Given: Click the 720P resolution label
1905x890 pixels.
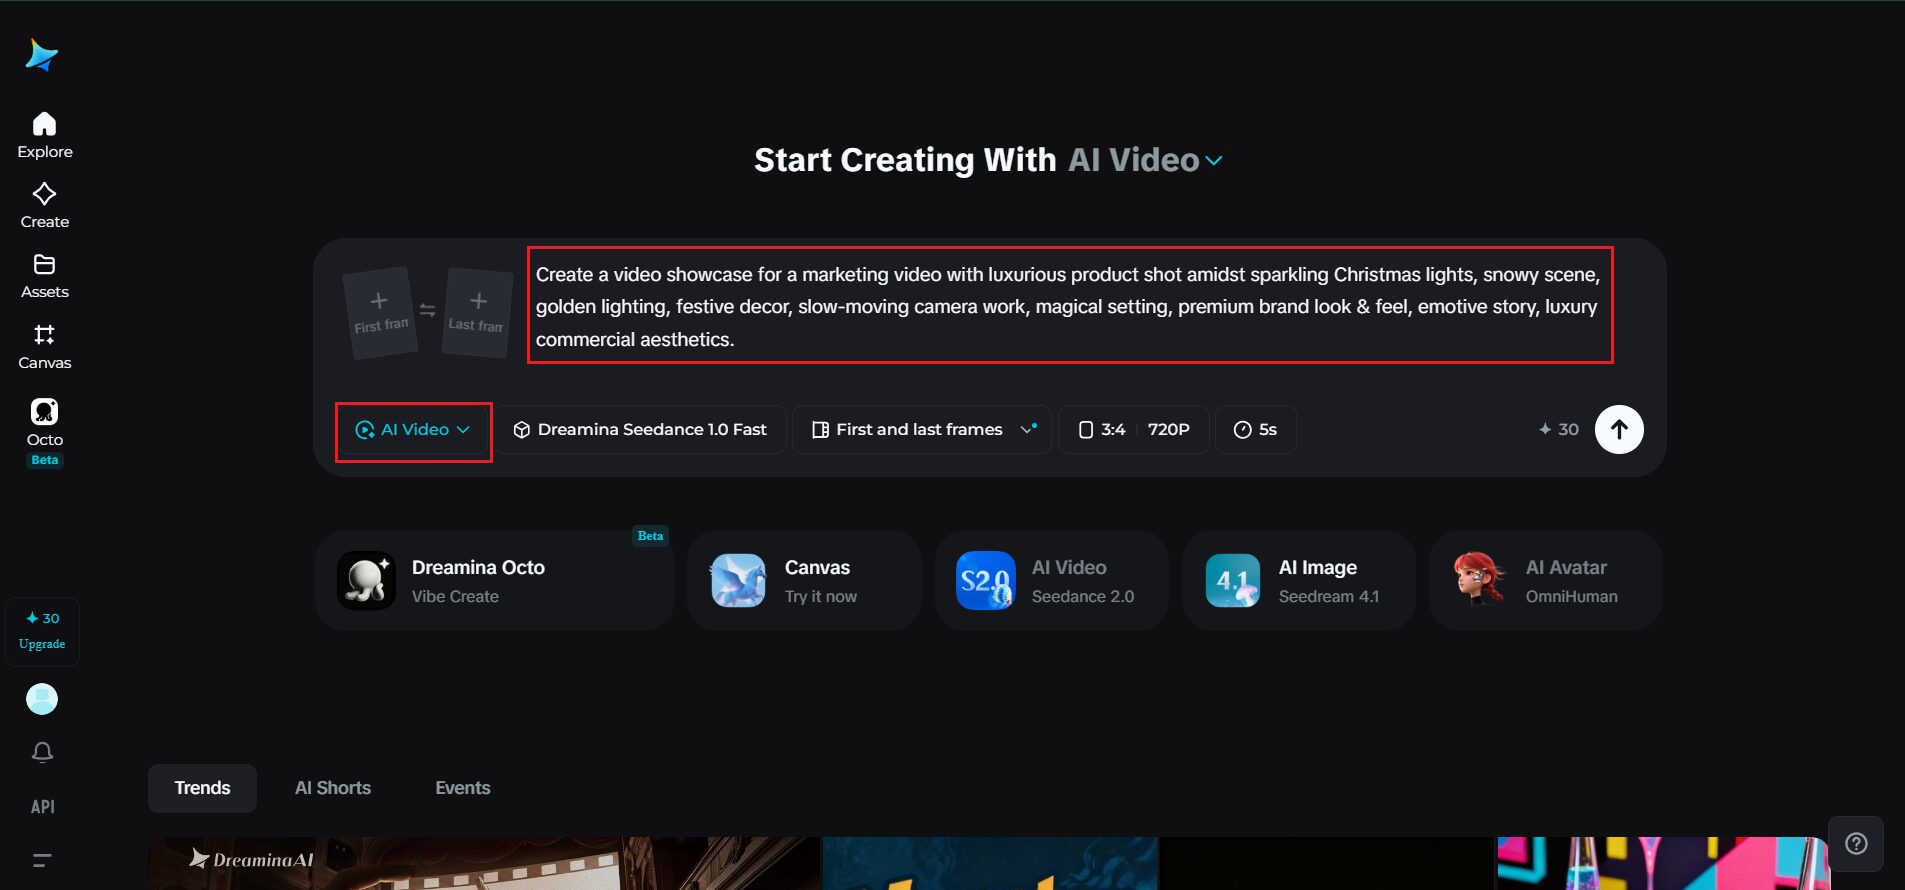Looking at the screenshot, I should point(1168,429).
